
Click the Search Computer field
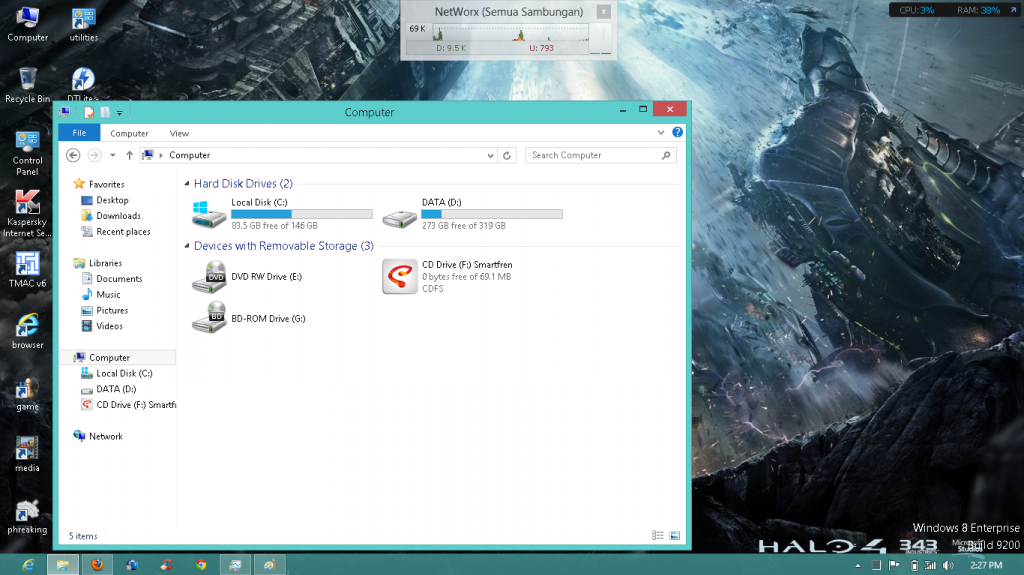[x=600, y=156]
